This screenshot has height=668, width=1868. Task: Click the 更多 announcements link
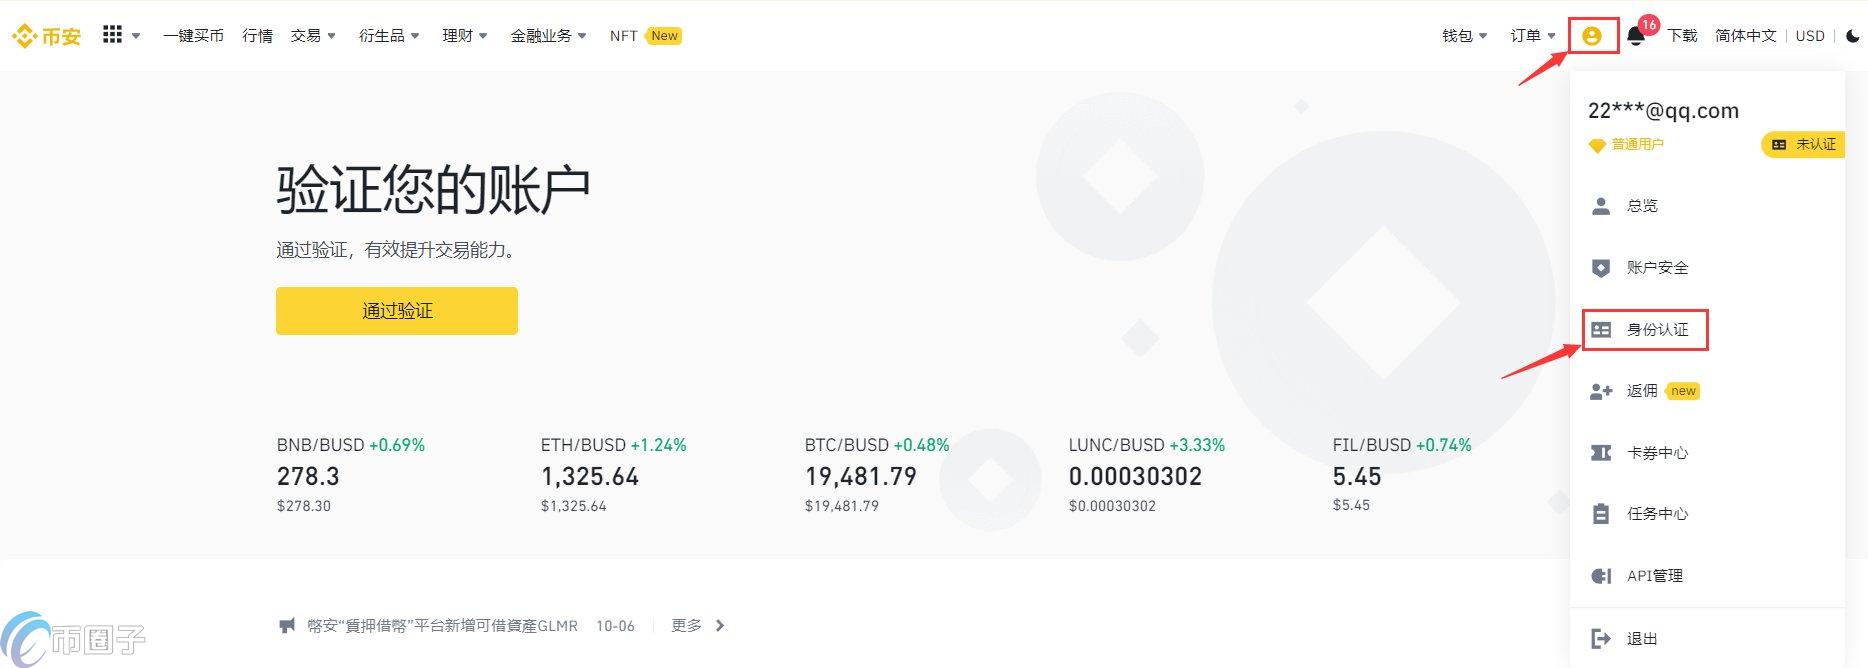click(x=697, y=626)
